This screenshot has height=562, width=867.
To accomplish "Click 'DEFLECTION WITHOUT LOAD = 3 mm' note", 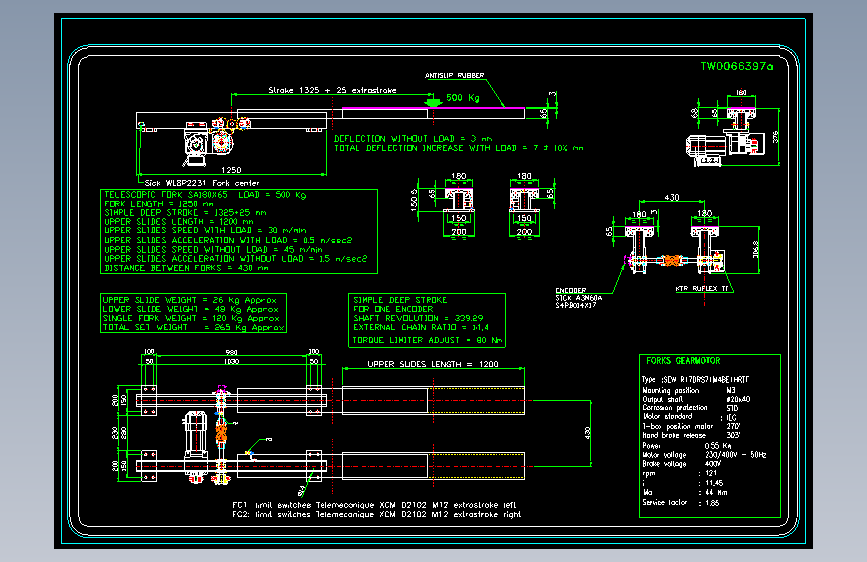I will [413, 139].
